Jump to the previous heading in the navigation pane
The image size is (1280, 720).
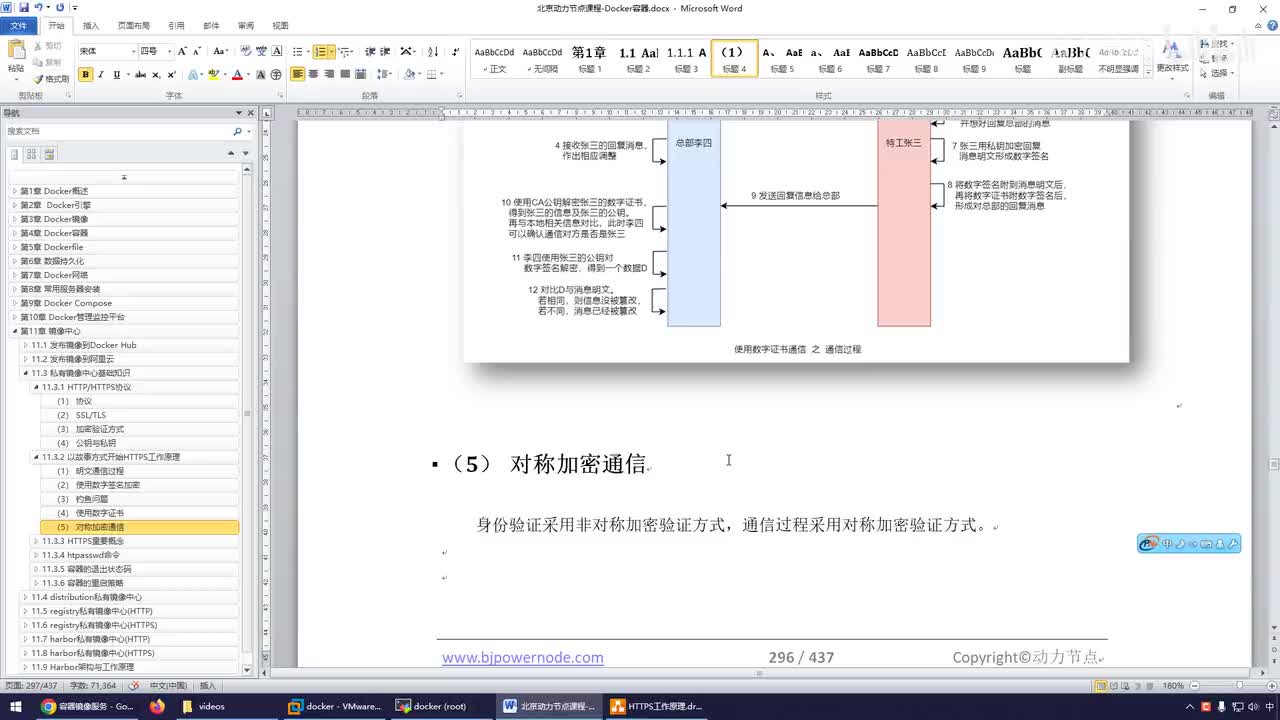click(x=231, y=154)
